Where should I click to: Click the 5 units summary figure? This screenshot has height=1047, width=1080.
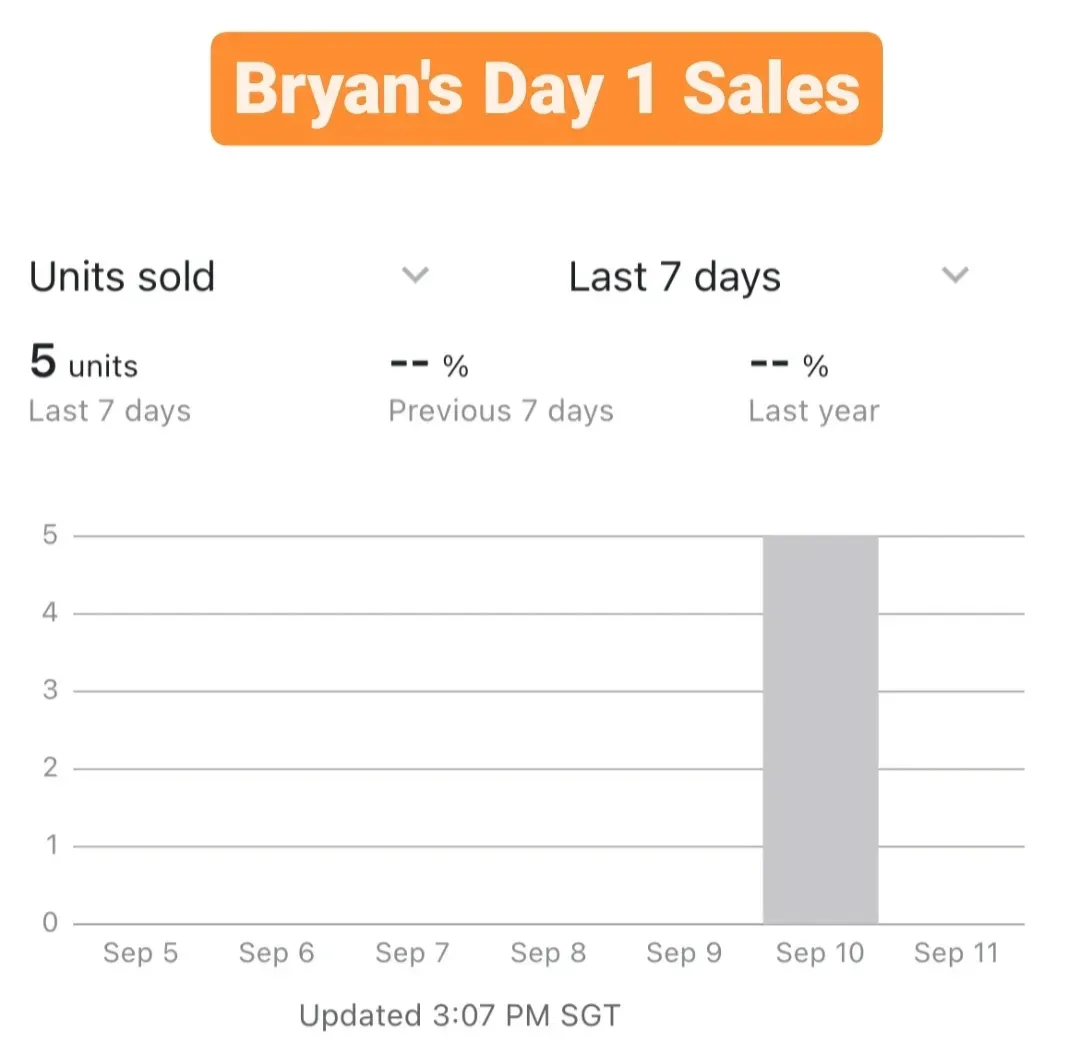(83, 364)
